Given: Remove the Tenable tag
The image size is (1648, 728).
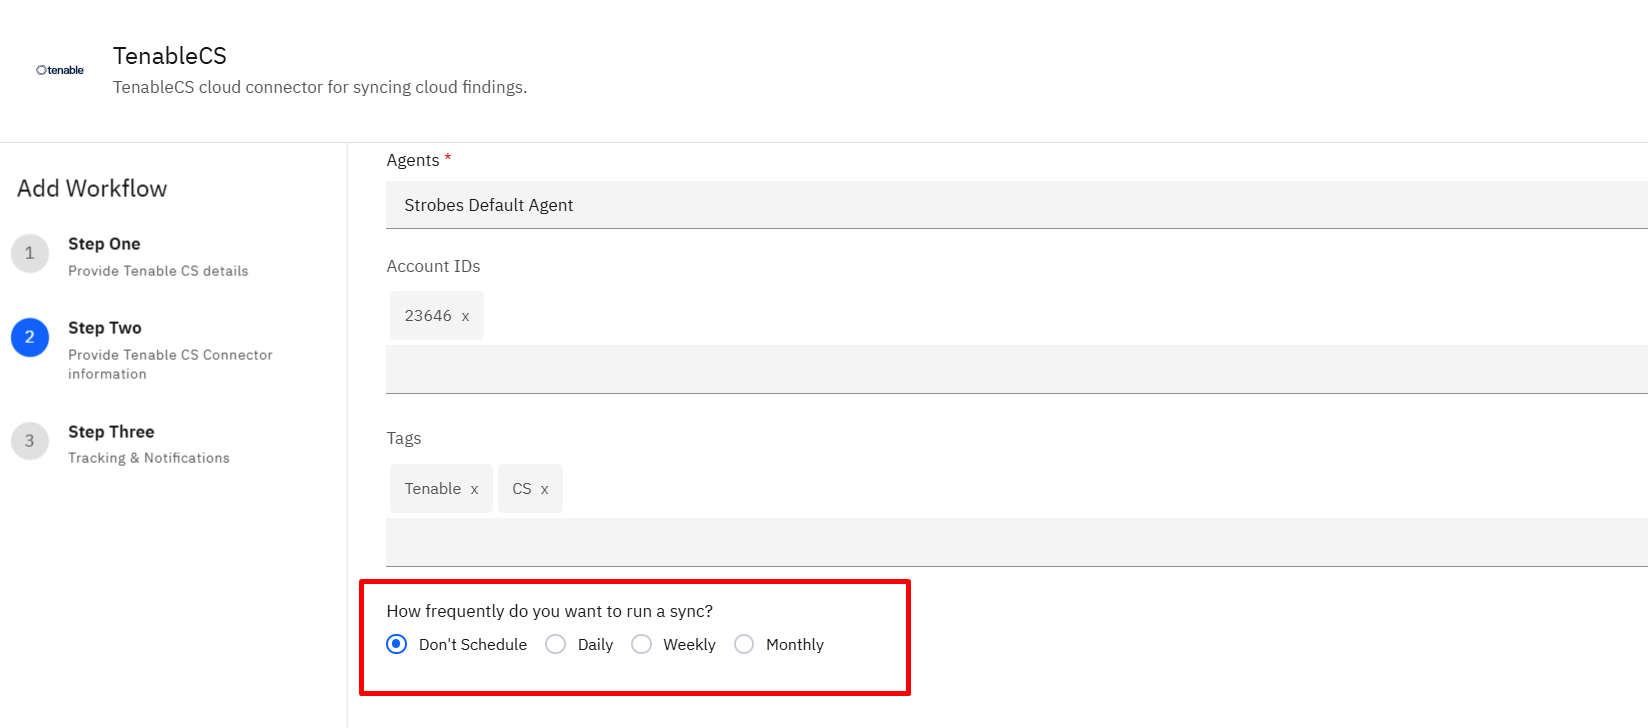Looking at the screenshot, I should click(x=474, y=489).
